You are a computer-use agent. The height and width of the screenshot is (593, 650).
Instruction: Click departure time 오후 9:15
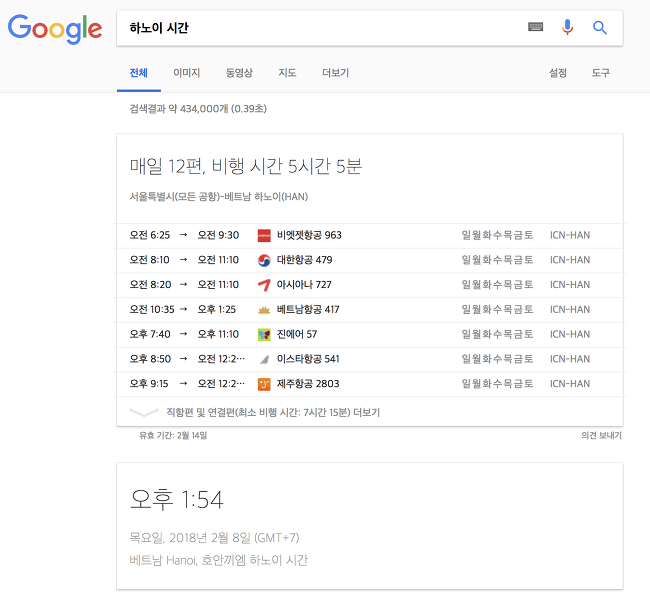point(149,384)
